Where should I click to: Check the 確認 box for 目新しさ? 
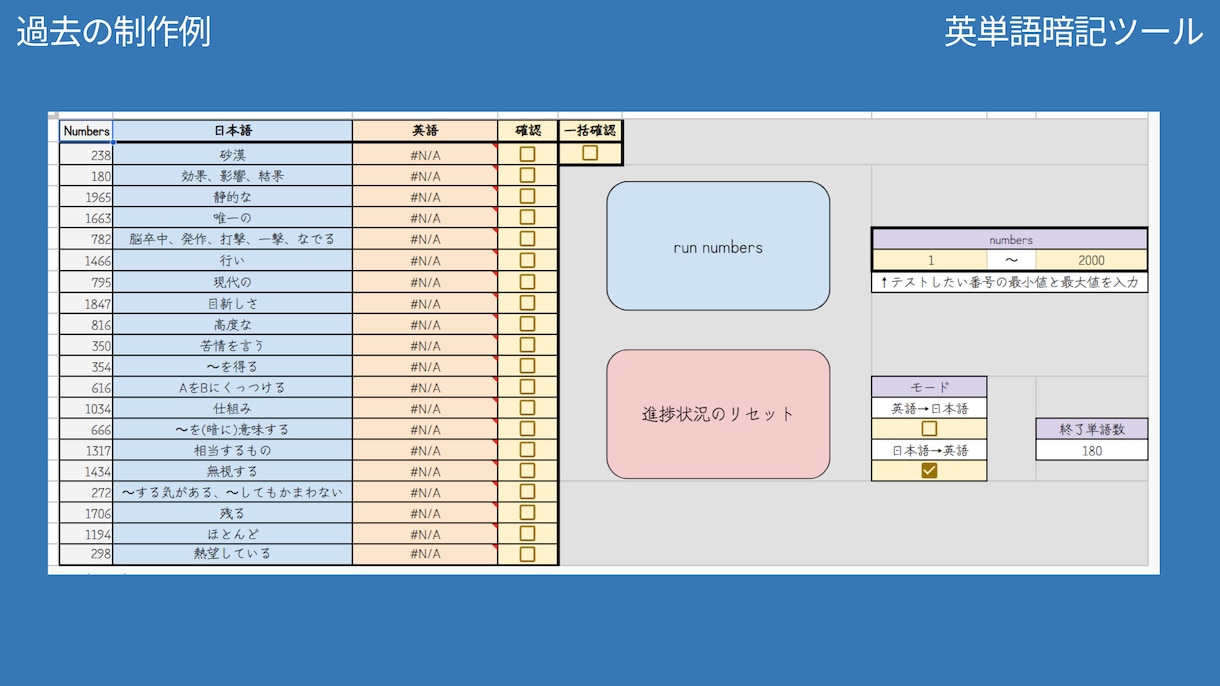[x=527, y=302]
